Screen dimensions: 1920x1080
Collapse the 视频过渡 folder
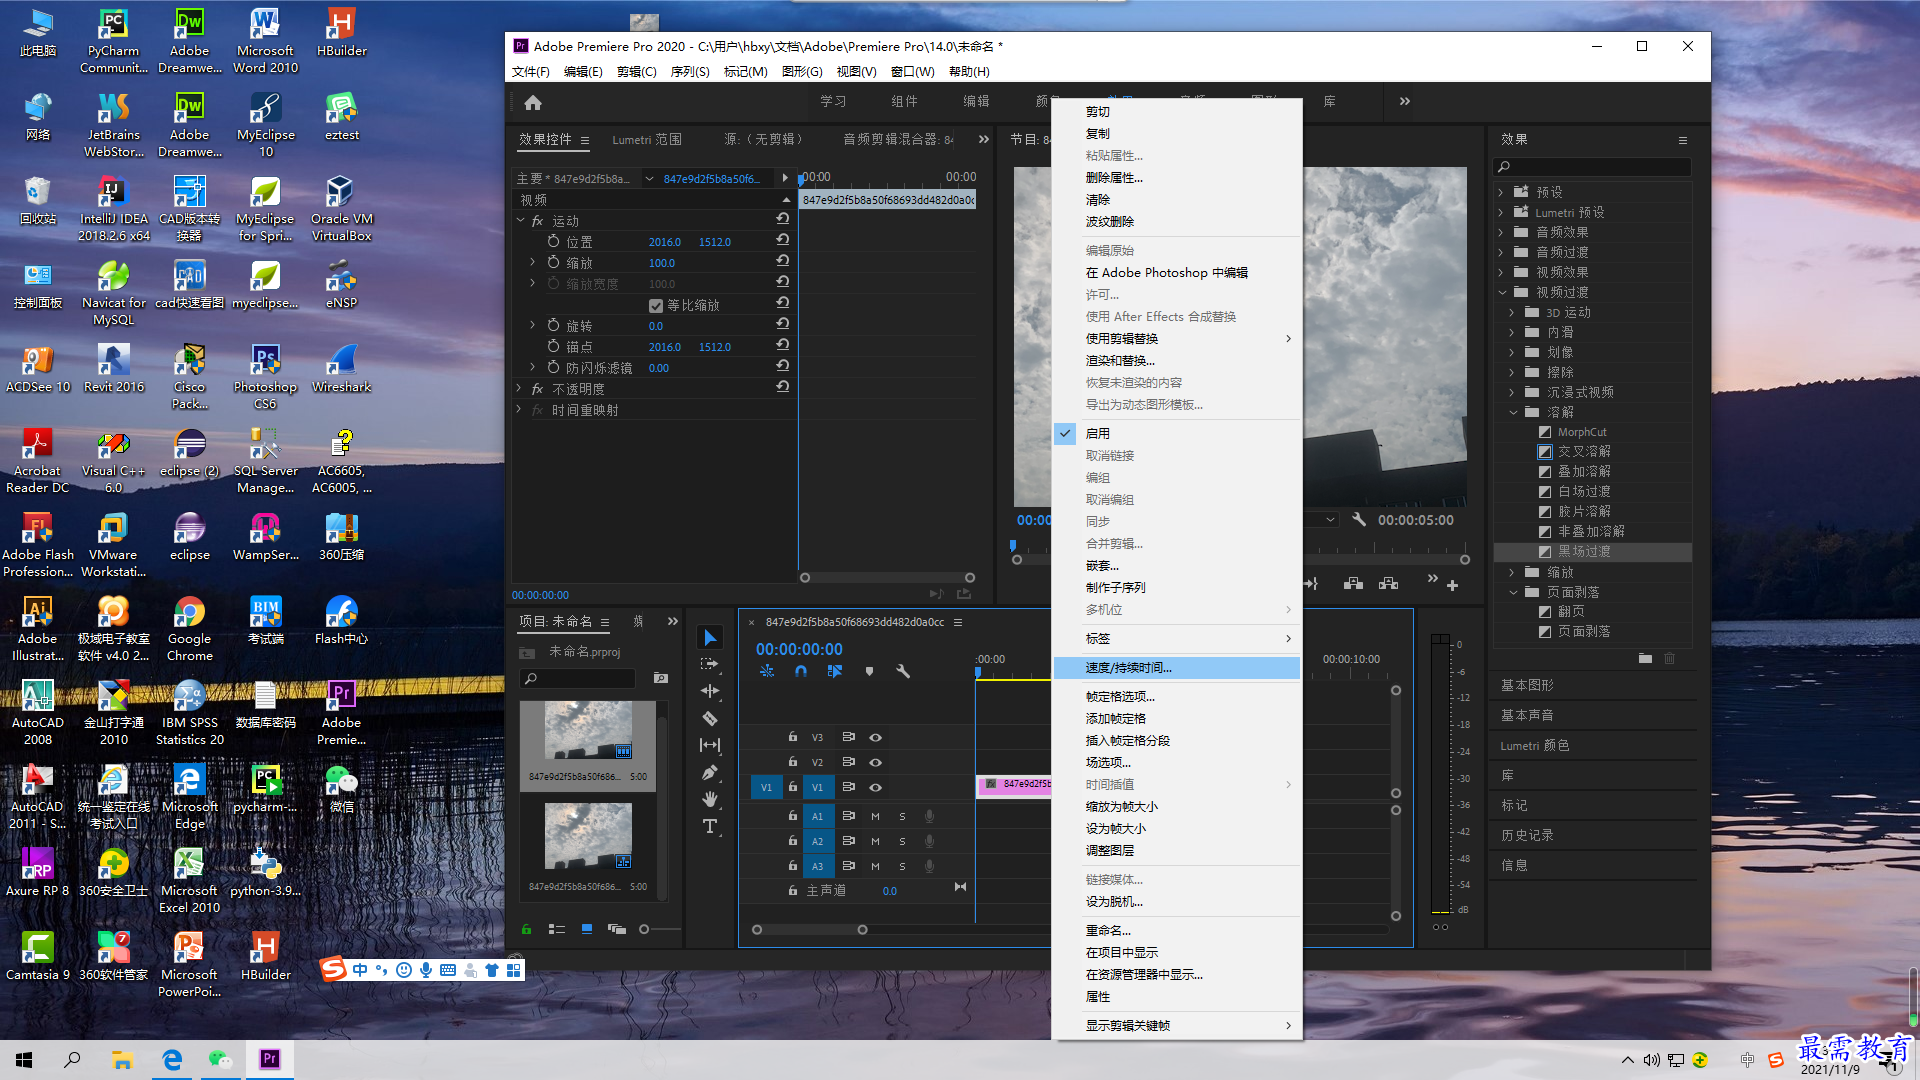coord(1502,292)
